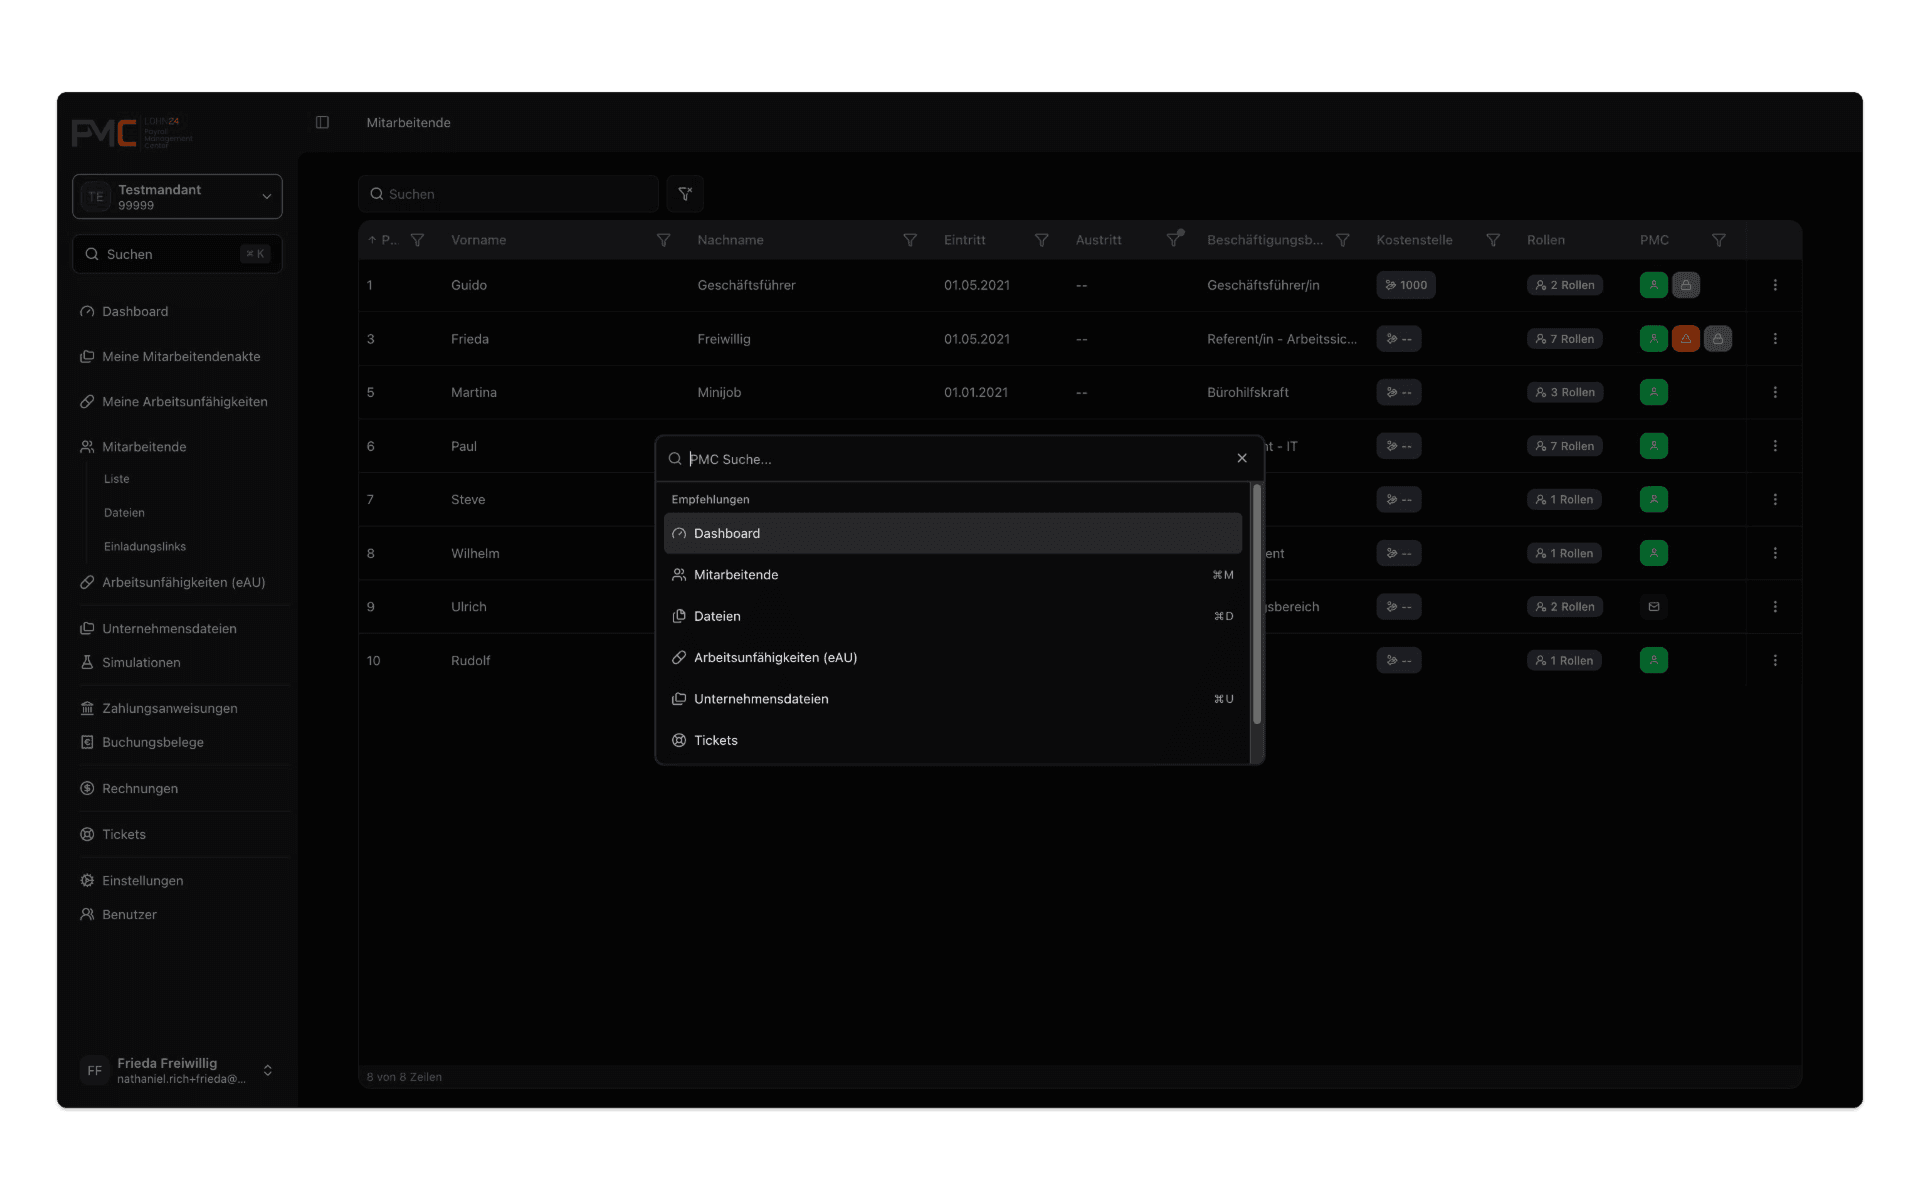Click the clear filters funnel icon
This screenshot has height=1200, width=1920.
(685, 194)
